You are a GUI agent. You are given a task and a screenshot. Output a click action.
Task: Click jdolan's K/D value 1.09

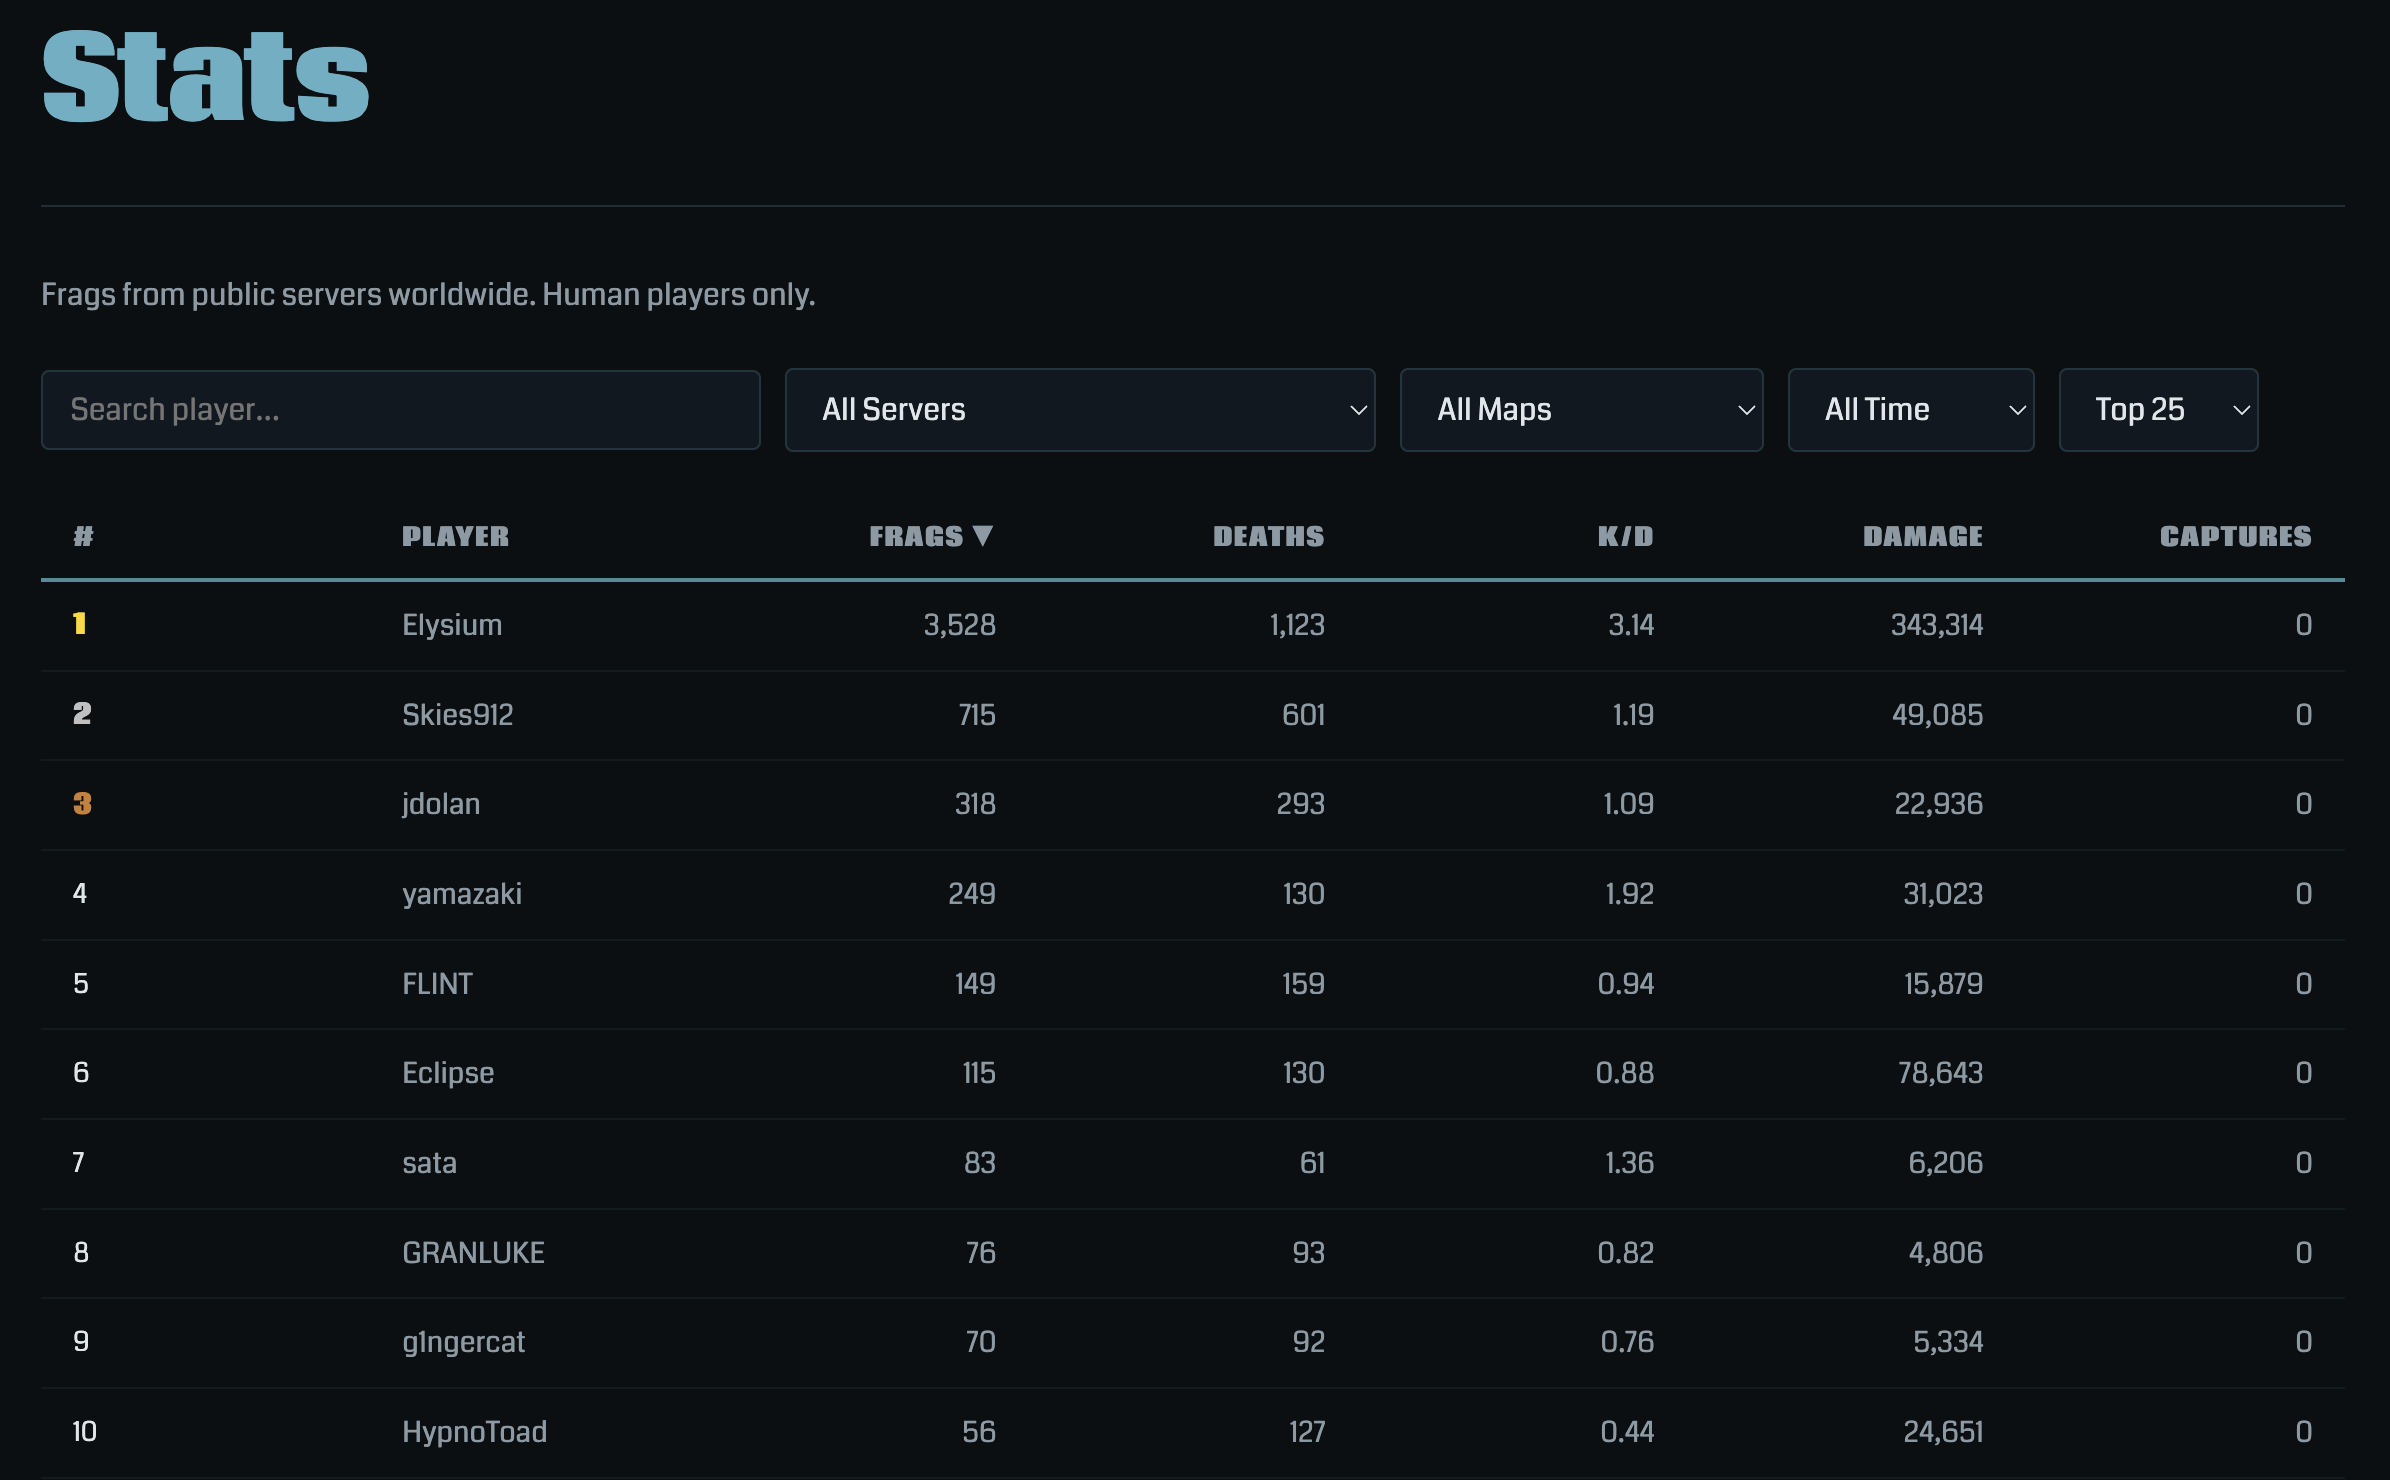point(1628,804)
